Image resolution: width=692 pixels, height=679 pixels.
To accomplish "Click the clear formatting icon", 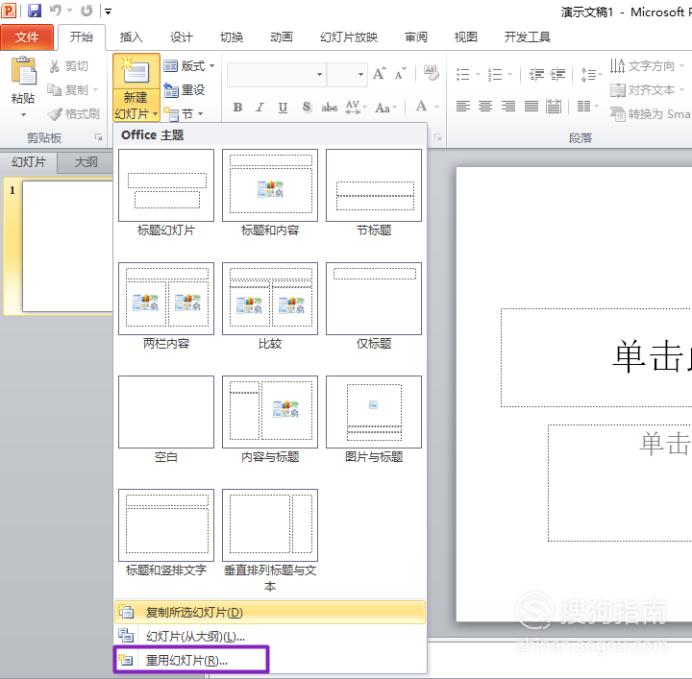I will pyautogui.click(x=431, y=73).
